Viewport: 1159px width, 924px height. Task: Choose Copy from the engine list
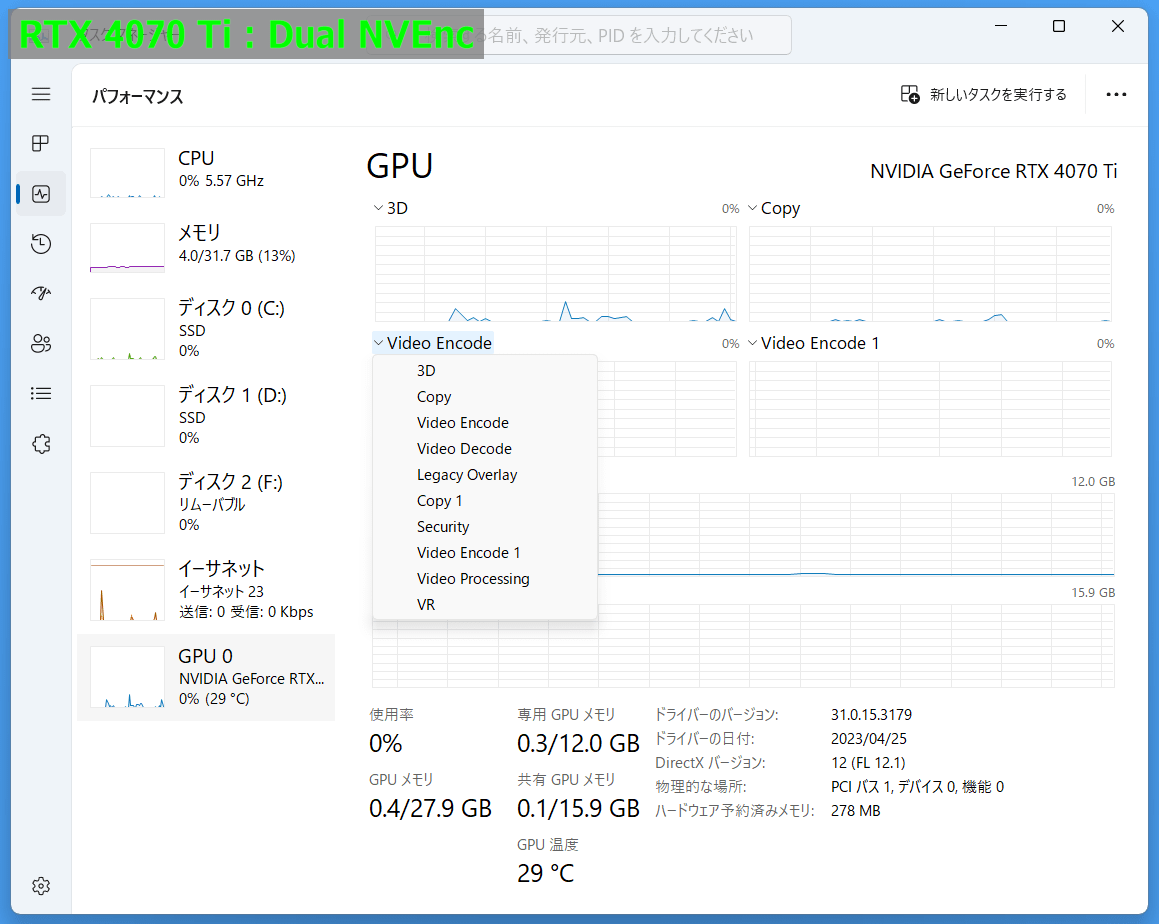tap(485, 397)
